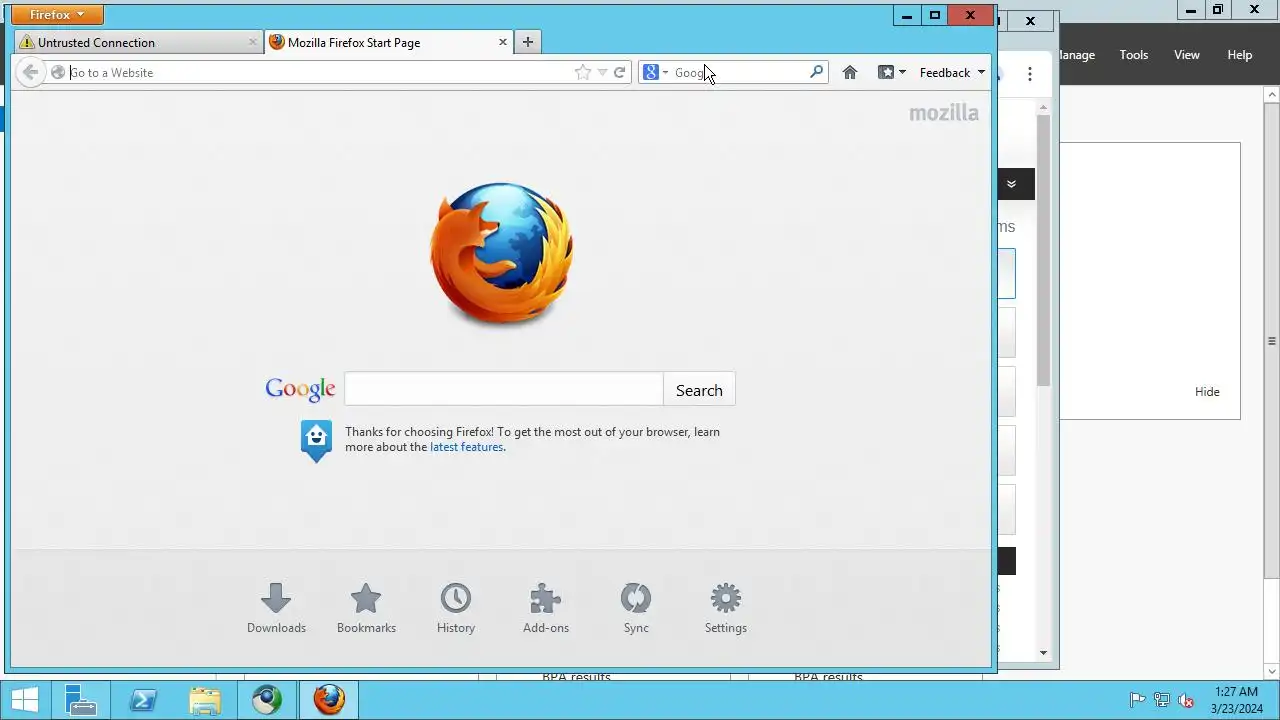The image size is (1280, 720).
Task: Click the Go to a Website address field
Action: click(318, 72)
